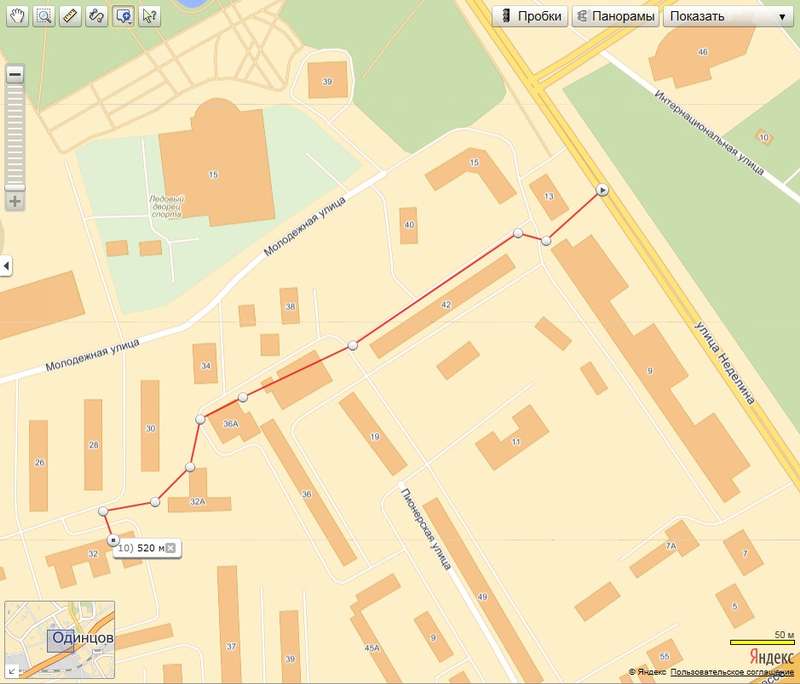Toggle the Панорамы street view layer
The height and width of the screenshot is (684, 800).
pos(615,17)
